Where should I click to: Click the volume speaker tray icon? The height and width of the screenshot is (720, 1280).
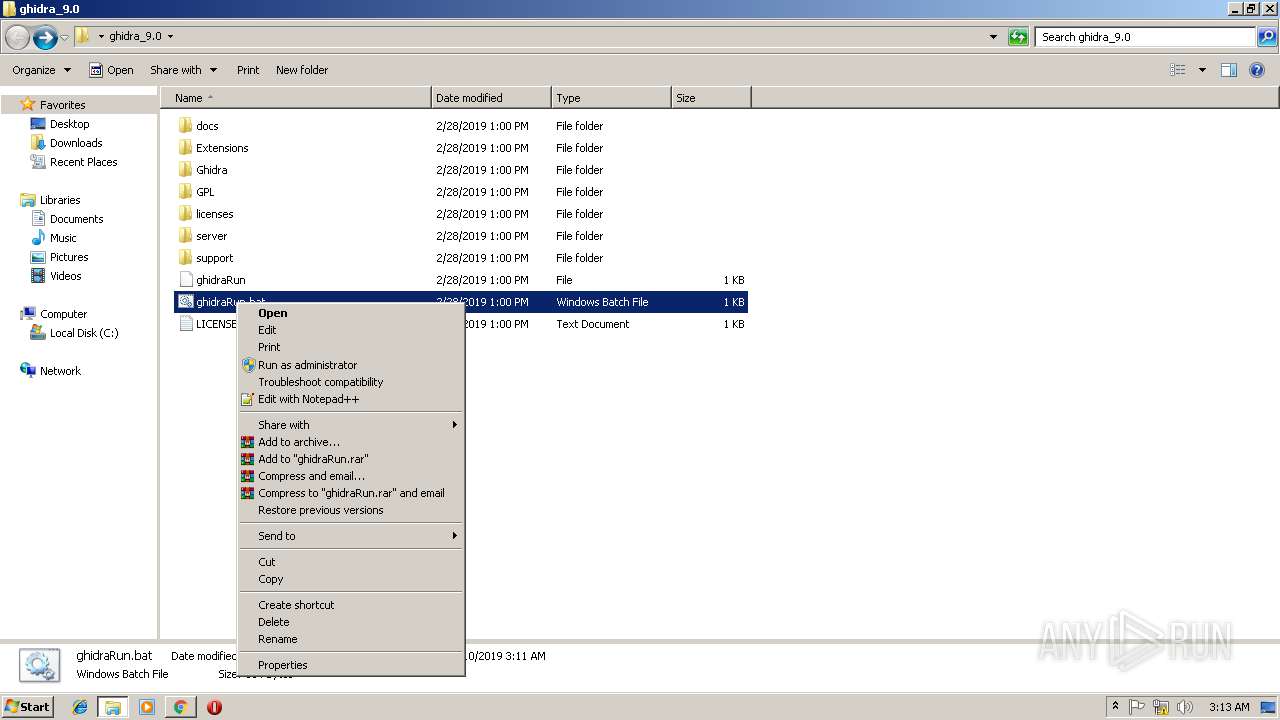(1185, 707)
